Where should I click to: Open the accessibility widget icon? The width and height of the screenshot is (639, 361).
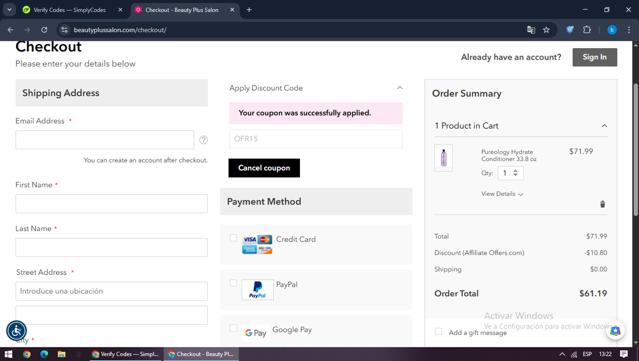16,331
